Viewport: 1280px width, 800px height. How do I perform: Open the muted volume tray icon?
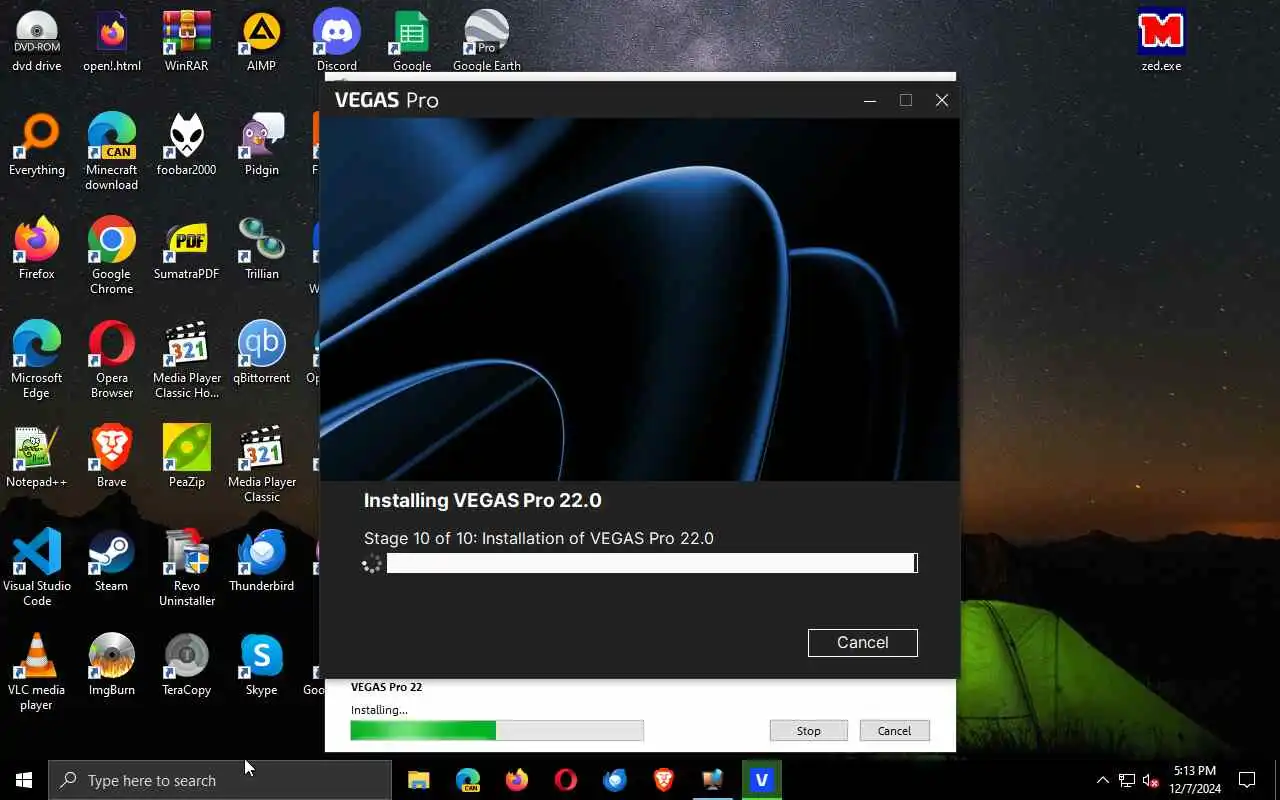tap(1151, 780)
